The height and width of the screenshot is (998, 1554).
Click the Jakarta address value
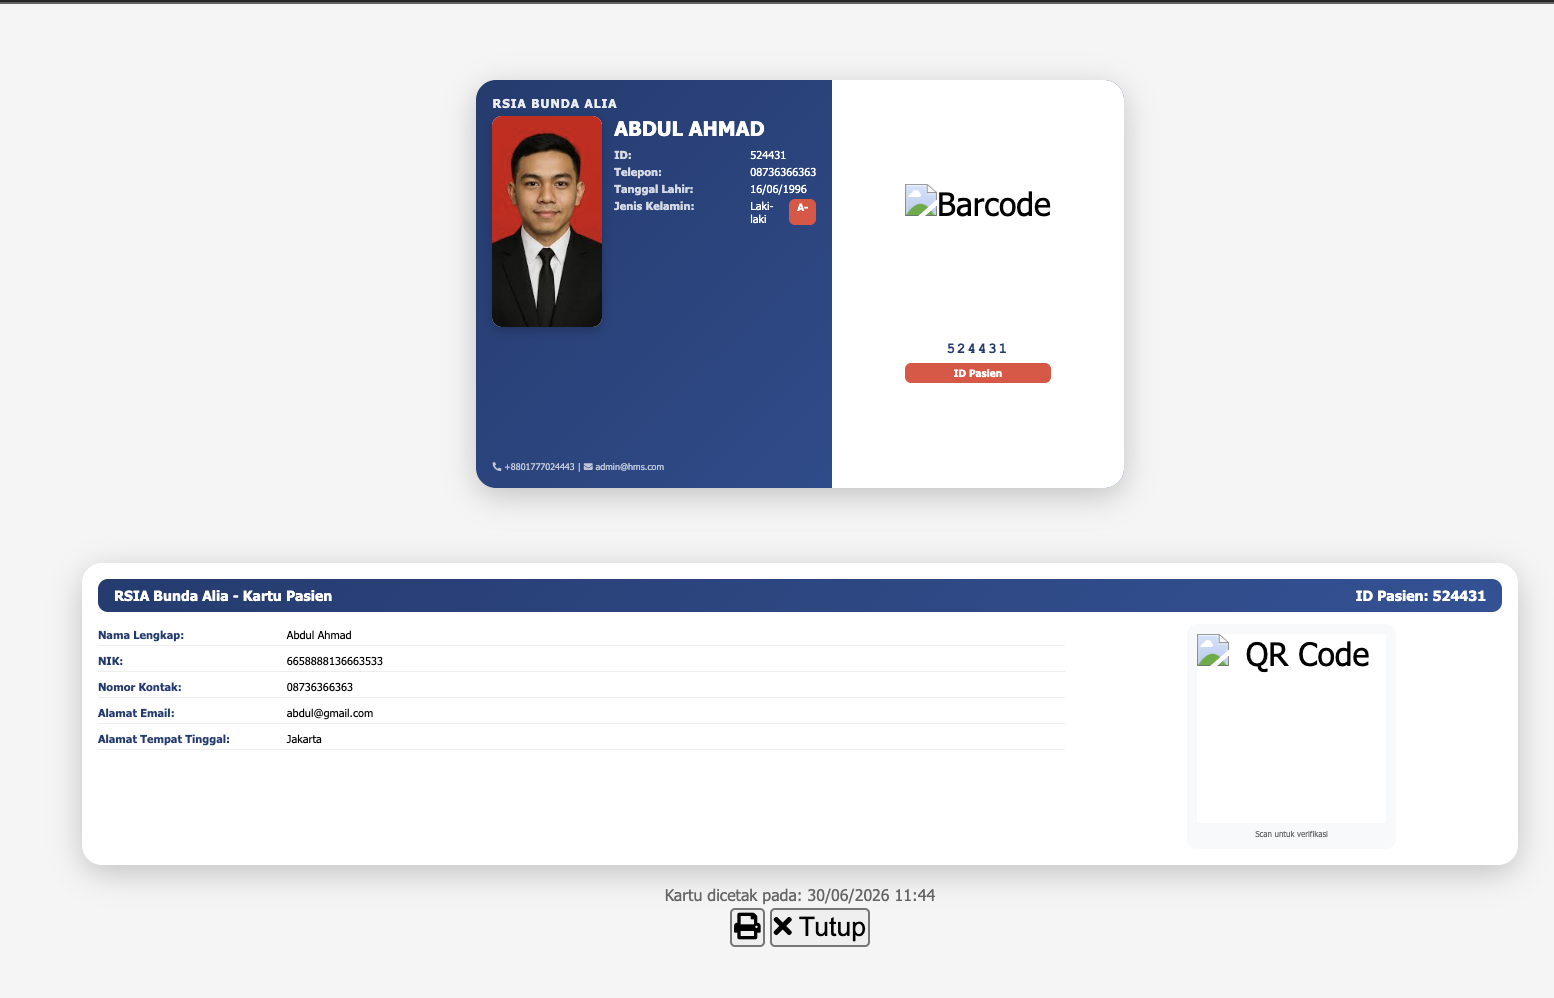pos(304,739)
